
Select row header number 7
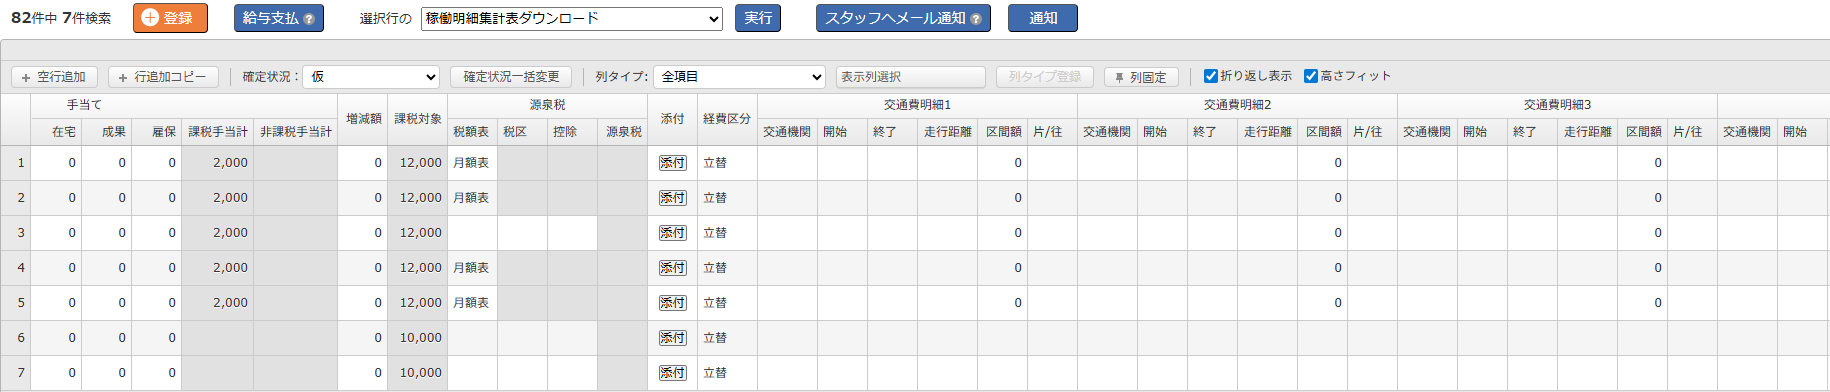(16, 373)
